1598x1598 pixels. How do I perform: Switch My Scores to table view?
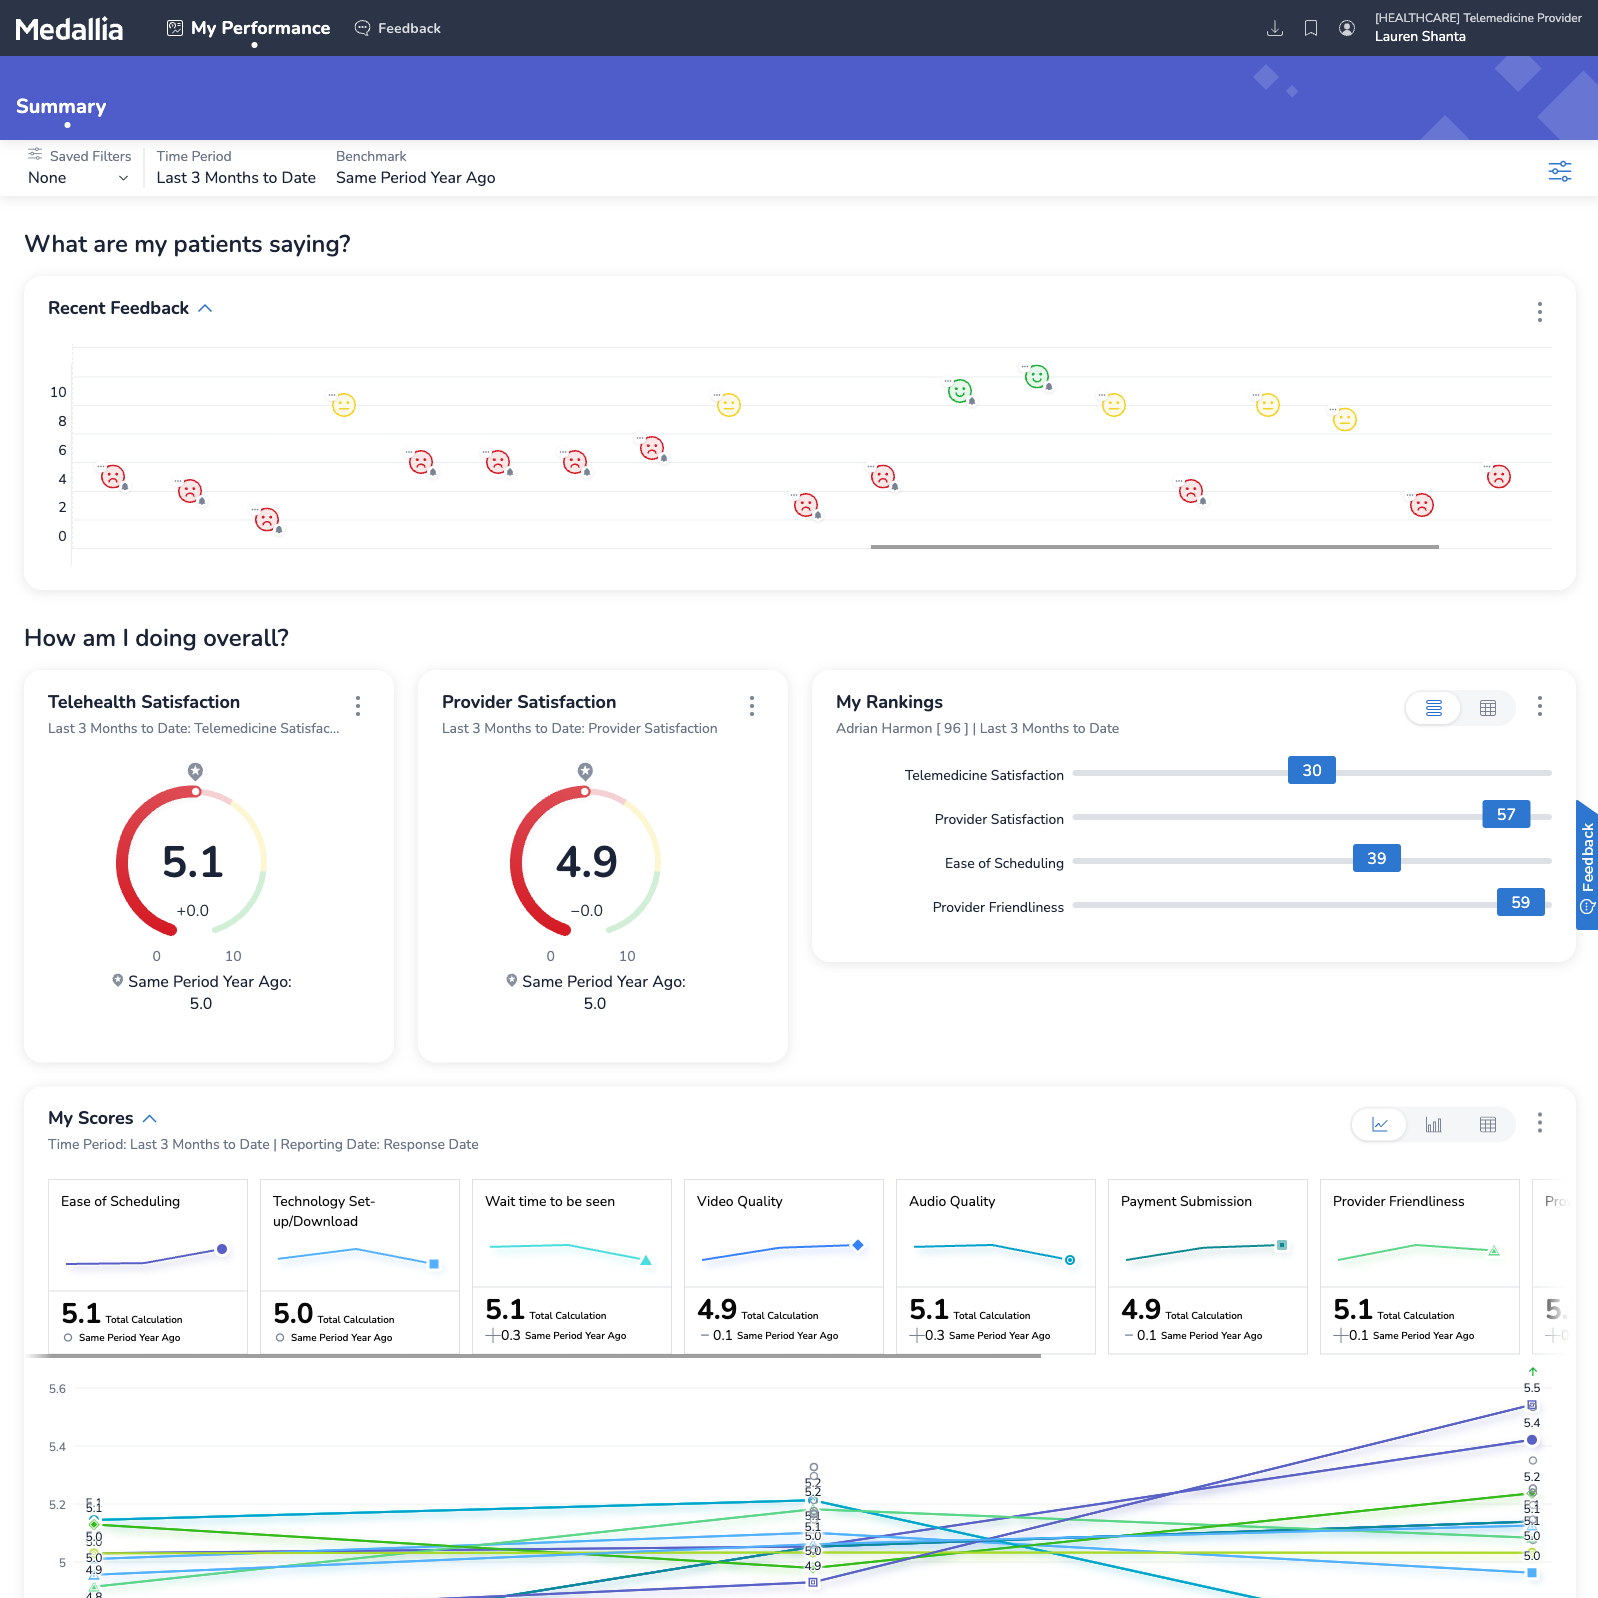coord(1487,1125)
